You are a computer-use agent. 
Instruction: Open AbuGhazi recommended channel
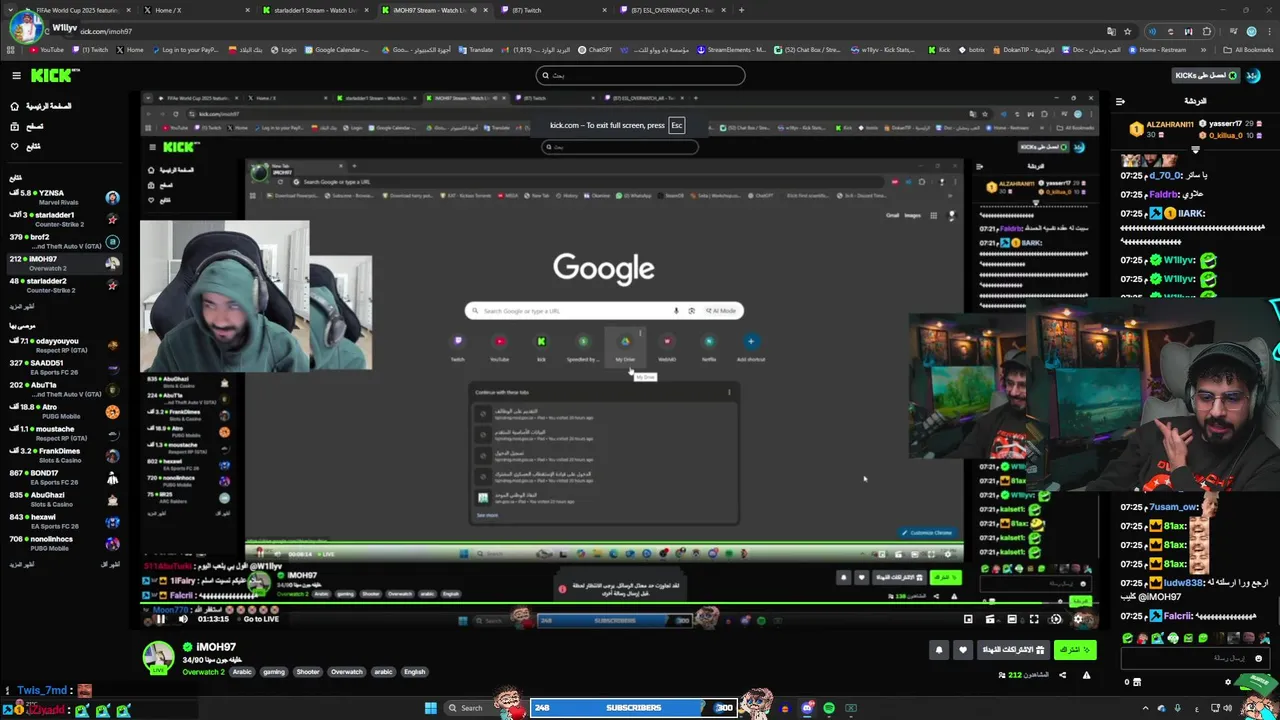(64, 499)
